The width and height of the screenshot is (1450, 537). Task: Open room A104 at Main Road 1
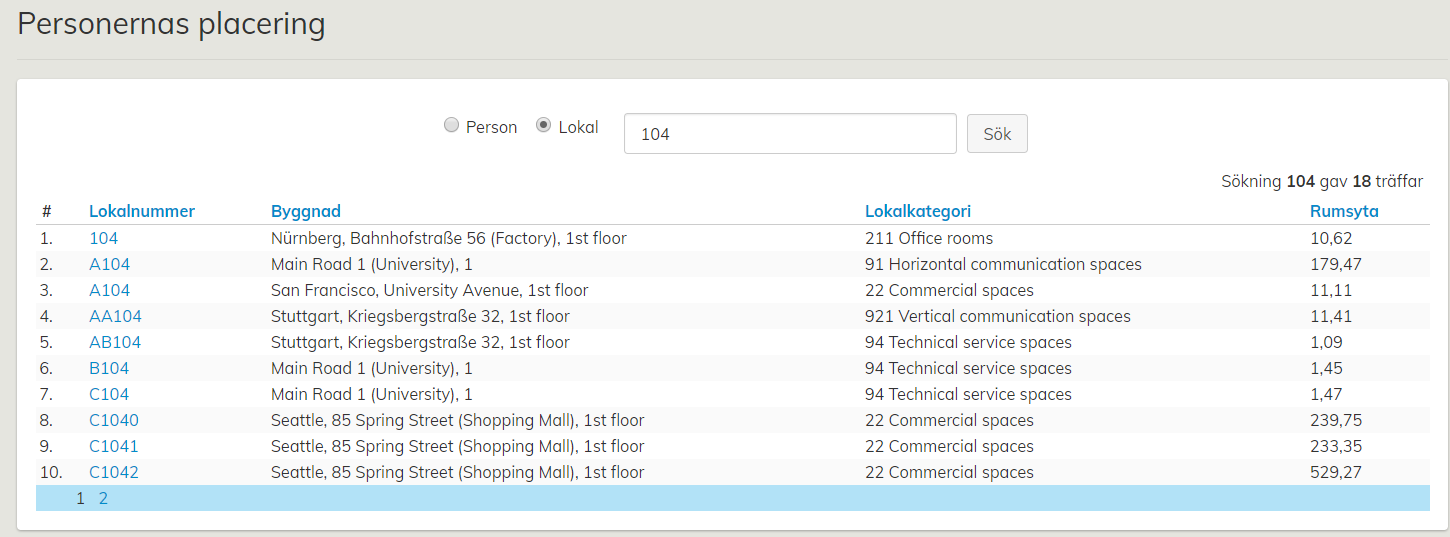109,265
